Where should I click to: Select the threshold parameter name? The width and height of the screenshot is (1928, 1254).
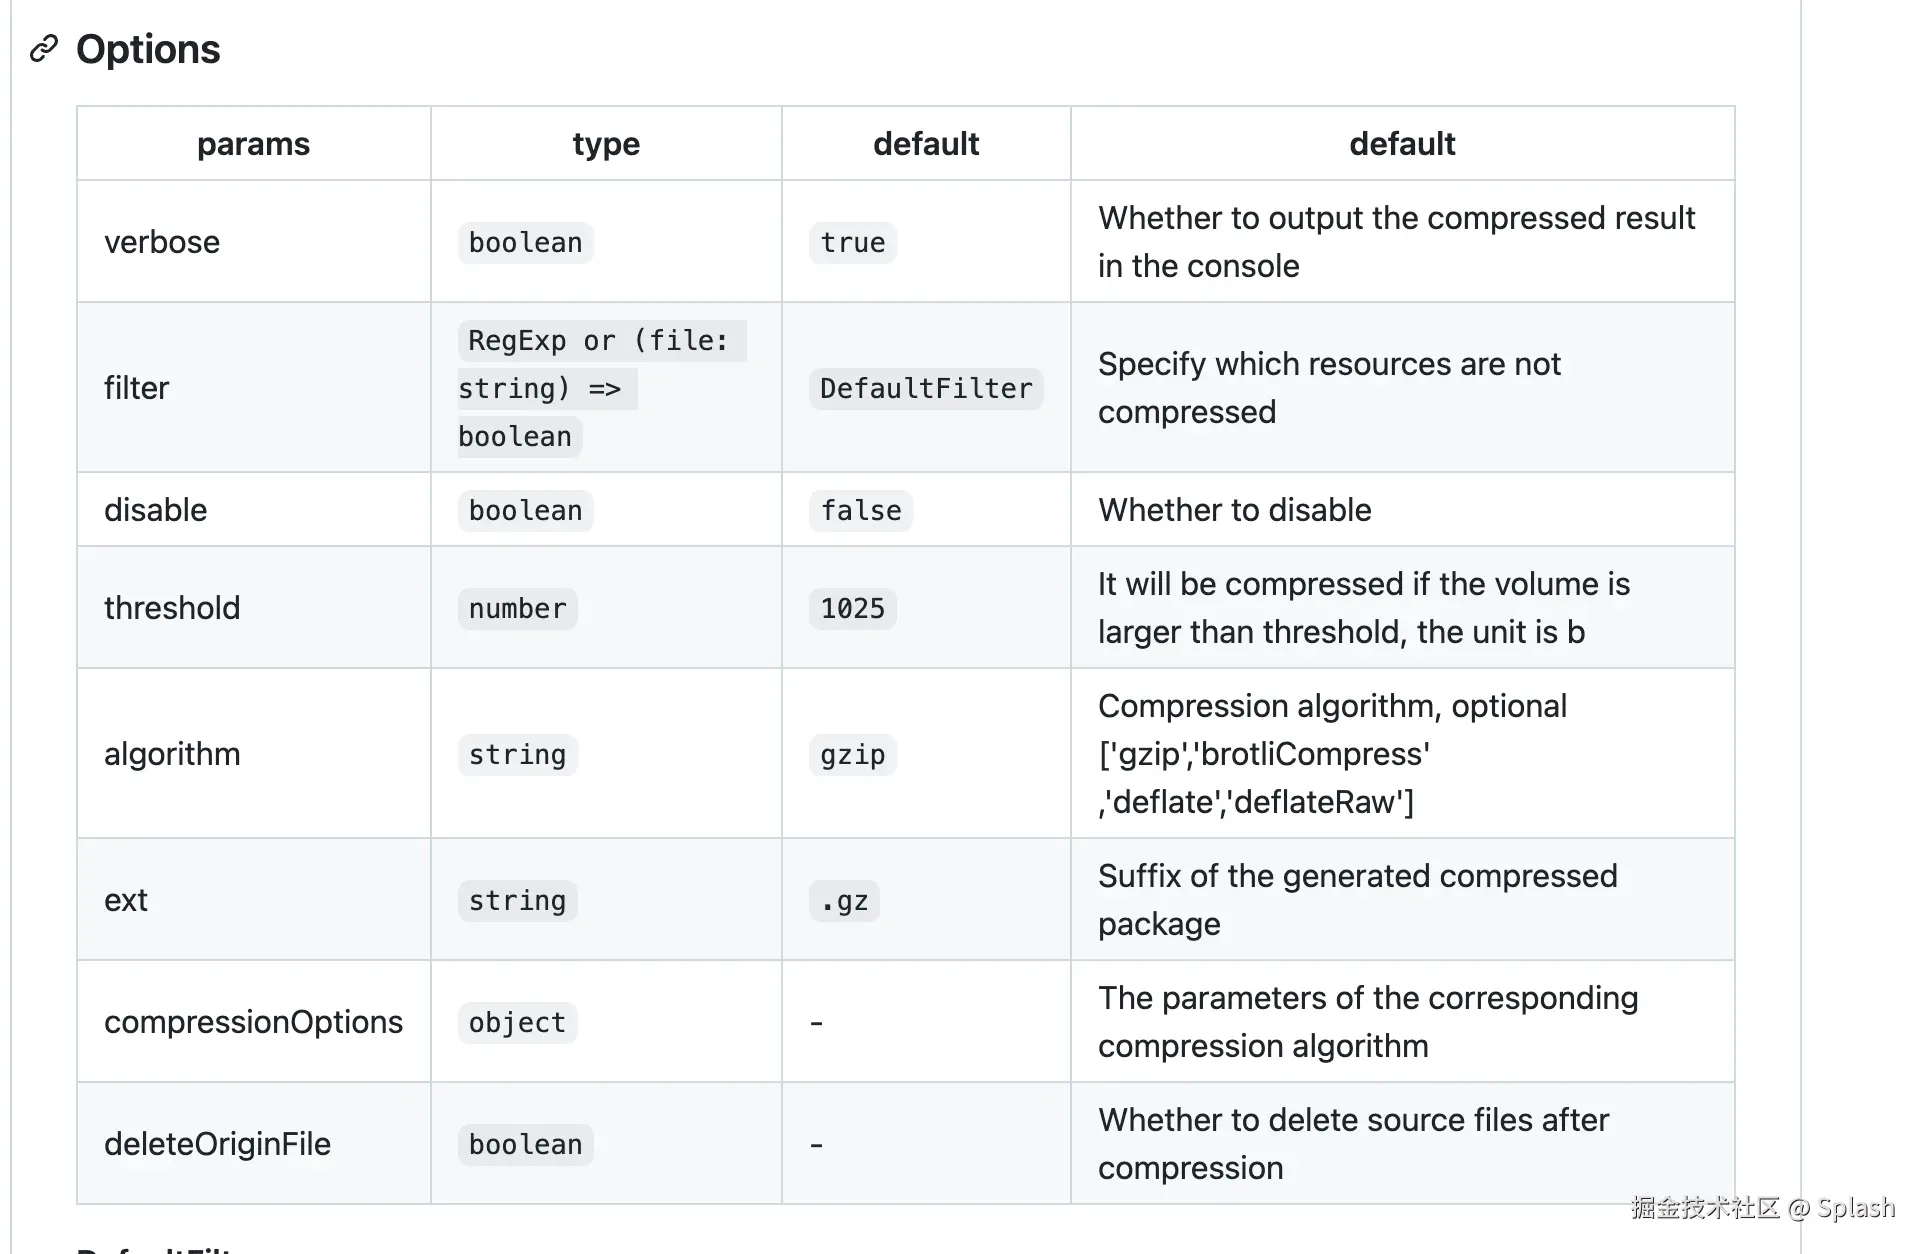(172, 608)
